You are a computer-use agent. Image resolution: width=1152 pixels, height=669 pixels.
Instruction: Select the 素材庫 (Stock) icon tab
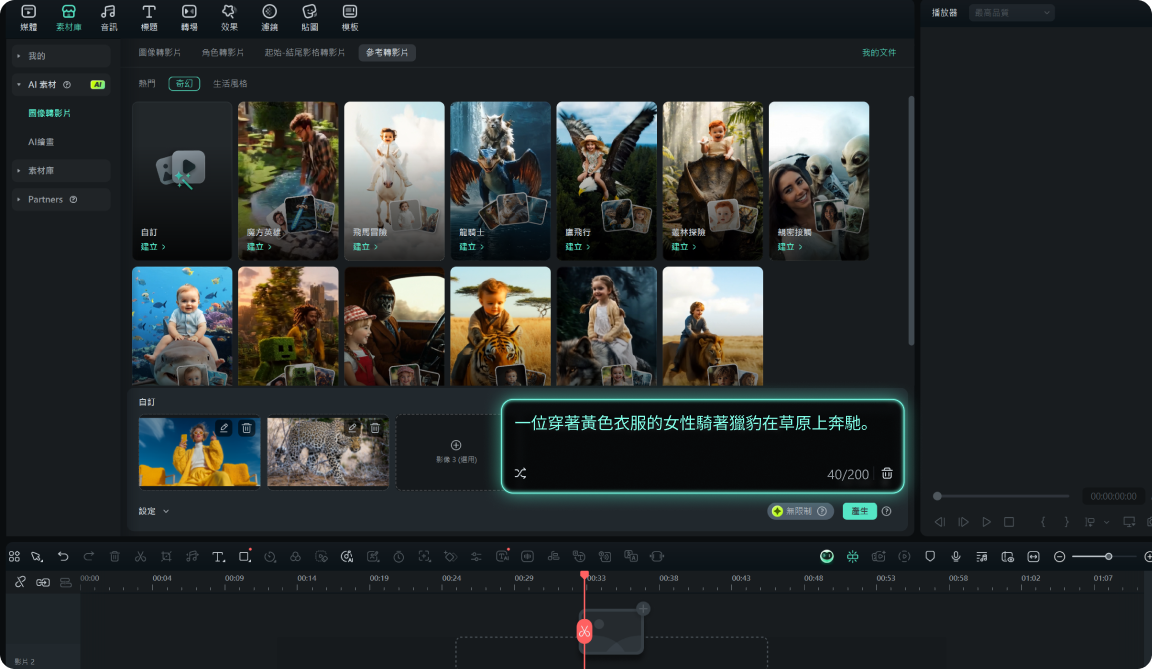68,18
